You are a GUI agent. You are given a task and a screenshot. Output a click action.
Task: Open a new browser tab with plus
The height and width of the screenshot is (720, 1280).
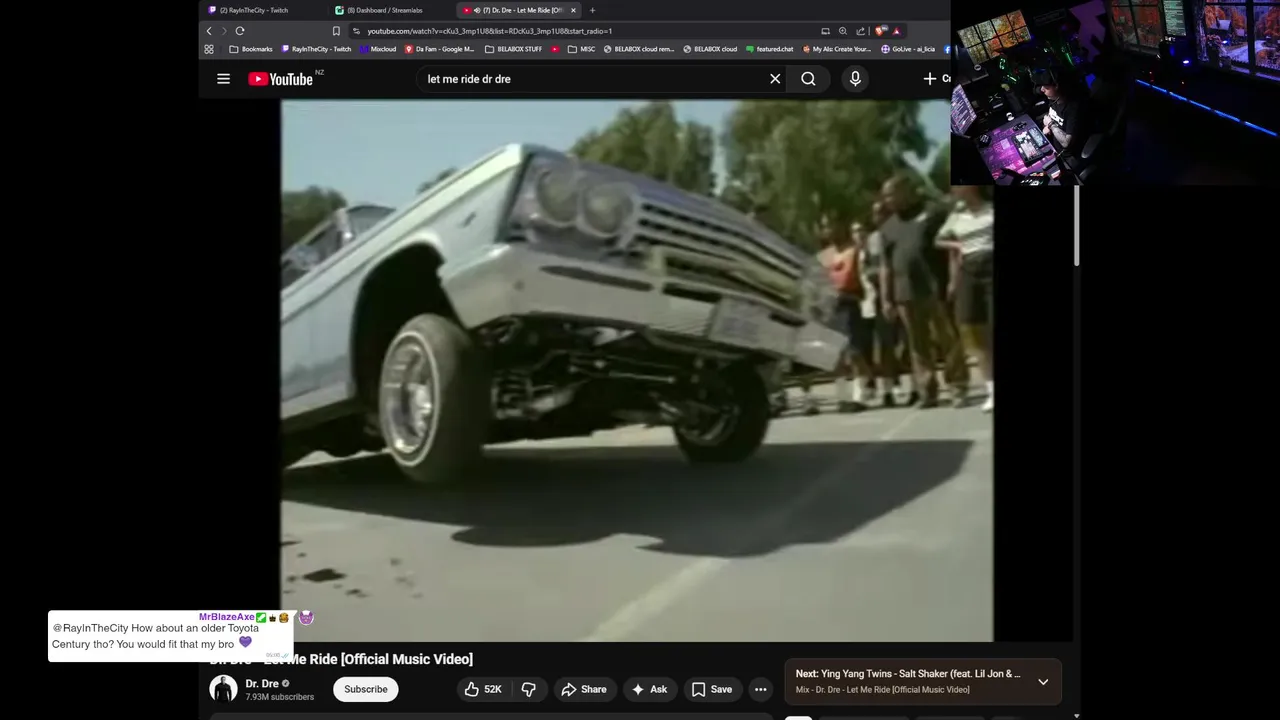[x=592, y=10]
